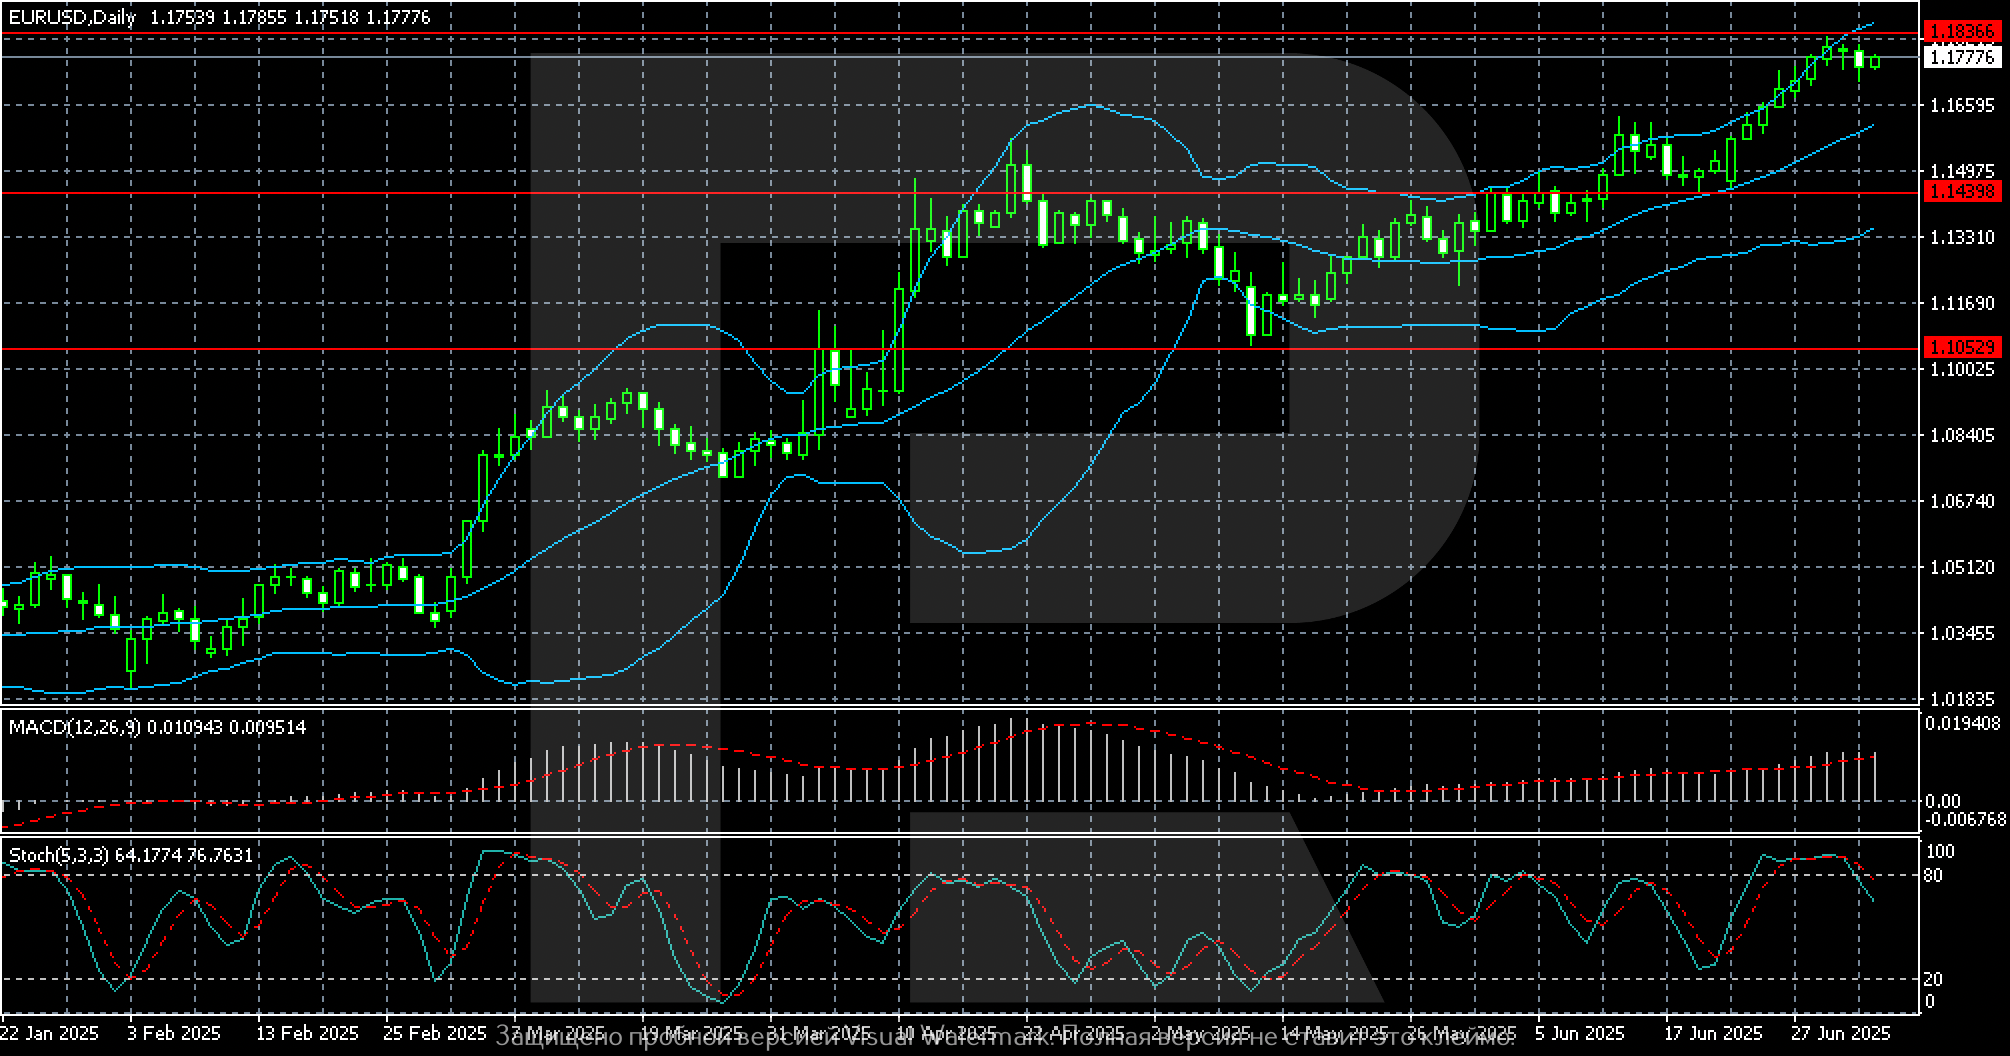Image resolution: width=2010 pixels, height=1056 pixels.
Task: Click the 1.16595 price axis label
Action: (1961, 105)
